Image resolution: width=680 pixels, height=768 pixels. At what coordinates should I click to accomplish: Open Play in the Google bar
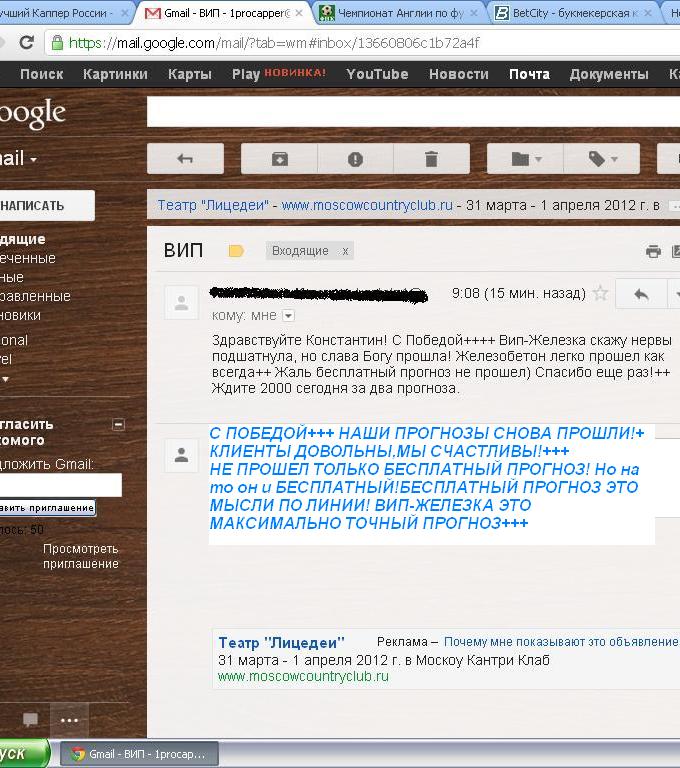tap(245, 74)
